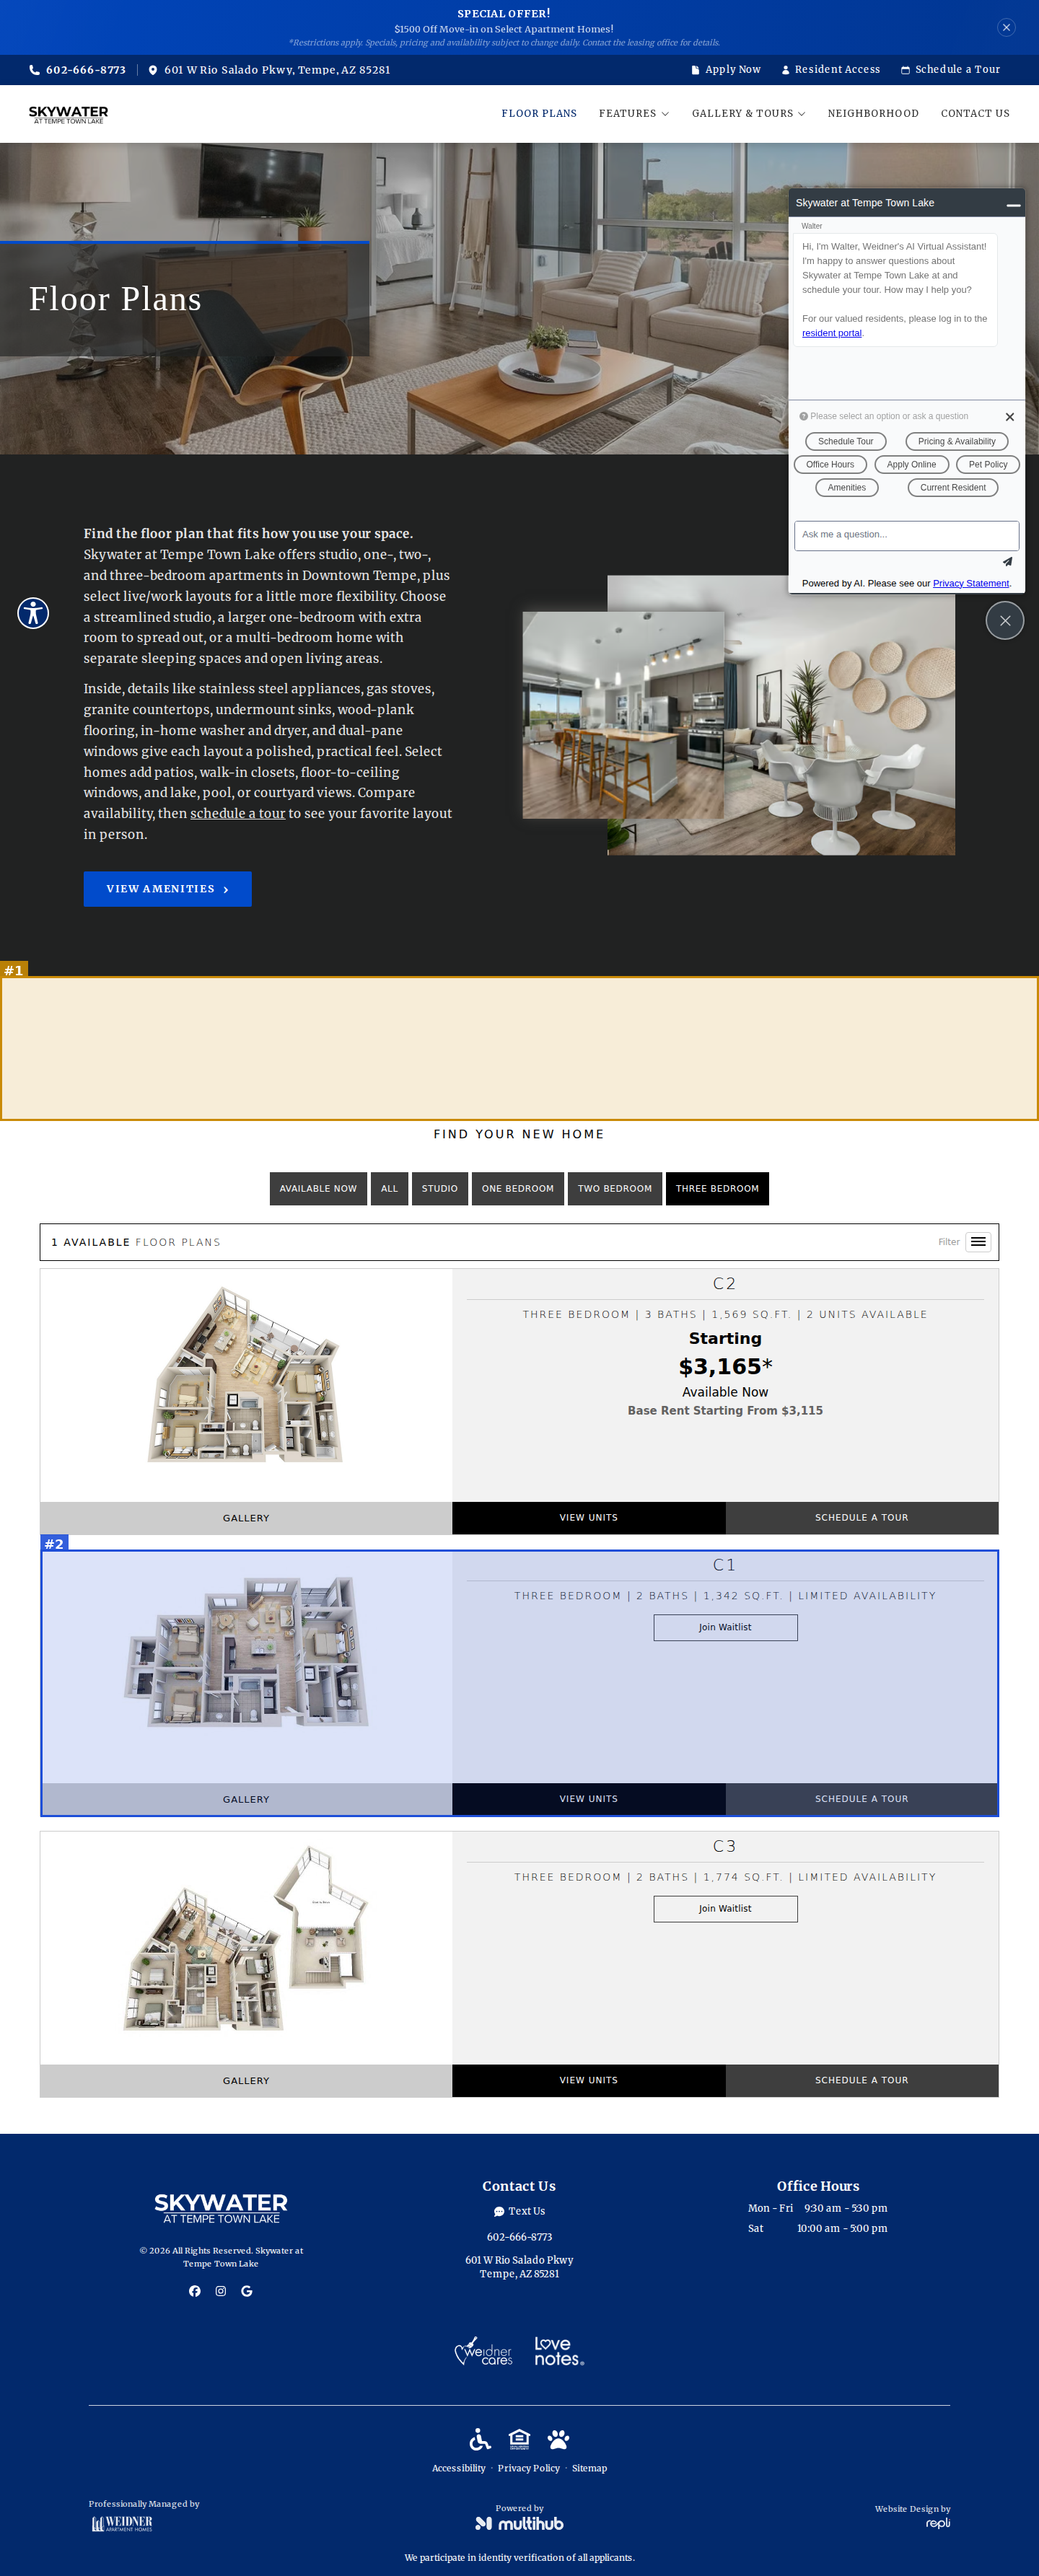Focus the 'Ask me a question' chat field
Viewport: 1039px width, 2576px height.
click(906, 535)
